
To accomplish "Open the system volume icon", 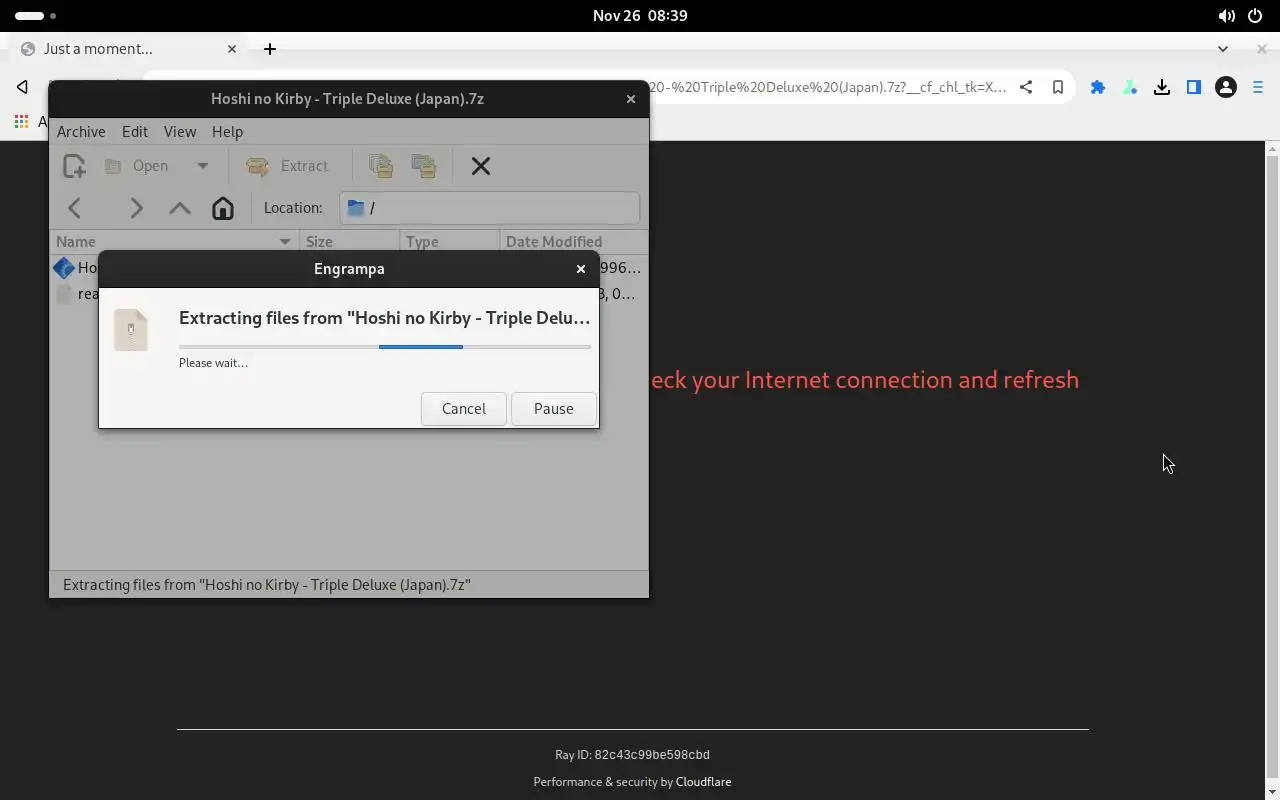I will tap(1226, 15).
